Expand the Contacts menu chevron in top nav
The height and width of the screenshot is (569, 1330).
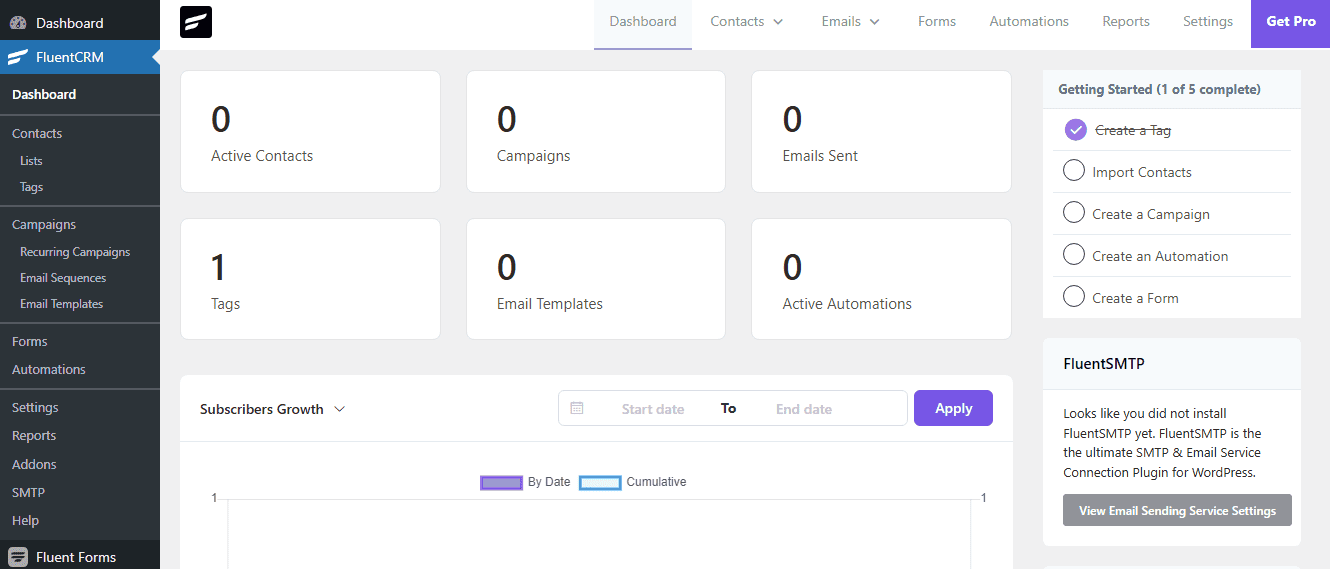(778, 22)
